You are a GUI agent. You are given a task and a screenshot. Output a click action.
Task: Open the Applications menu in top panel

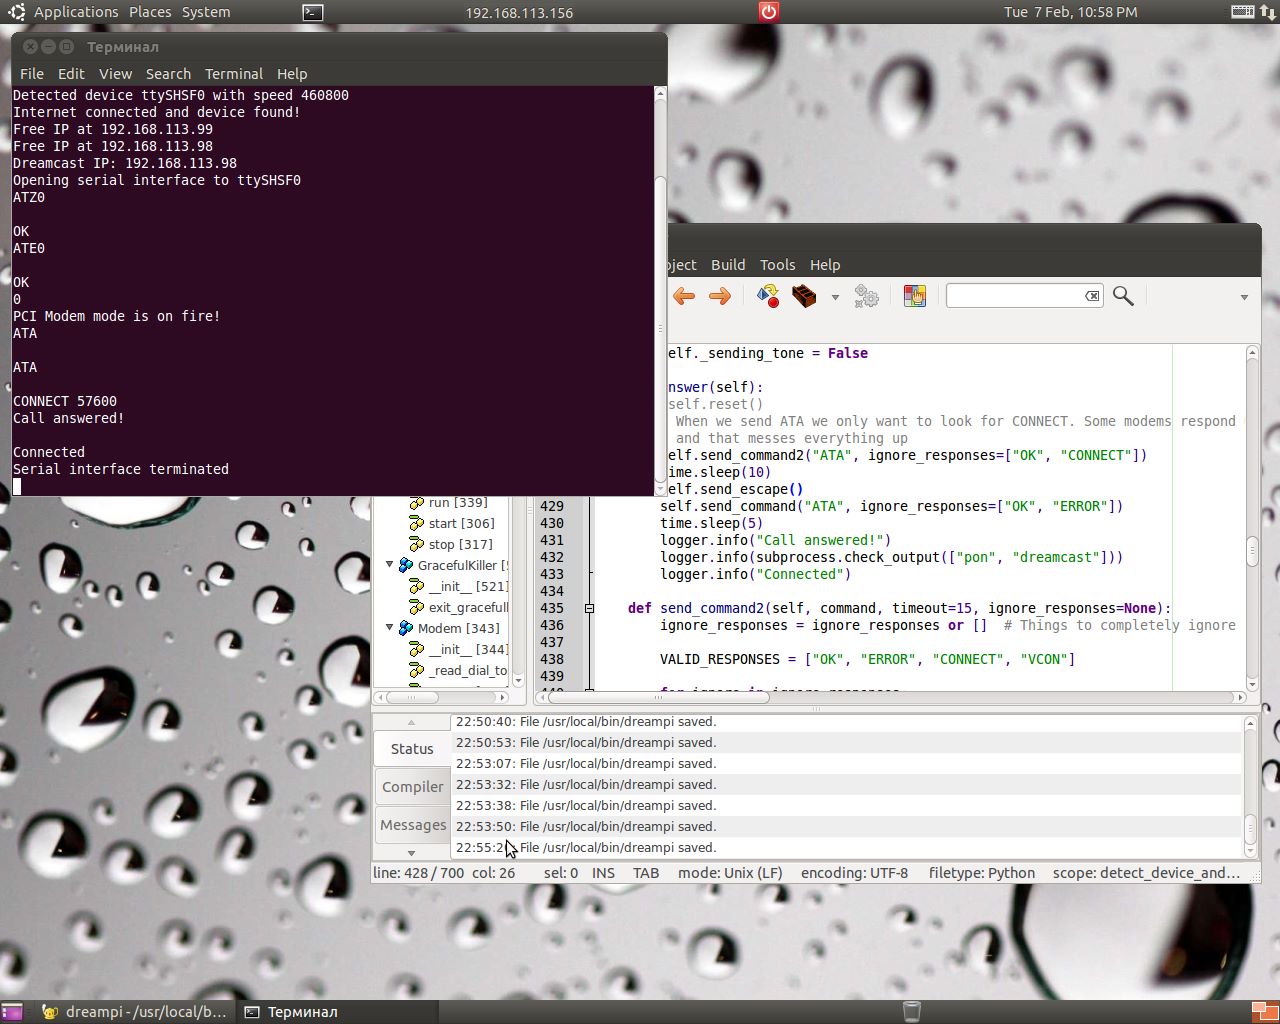(x=76, y=12)
